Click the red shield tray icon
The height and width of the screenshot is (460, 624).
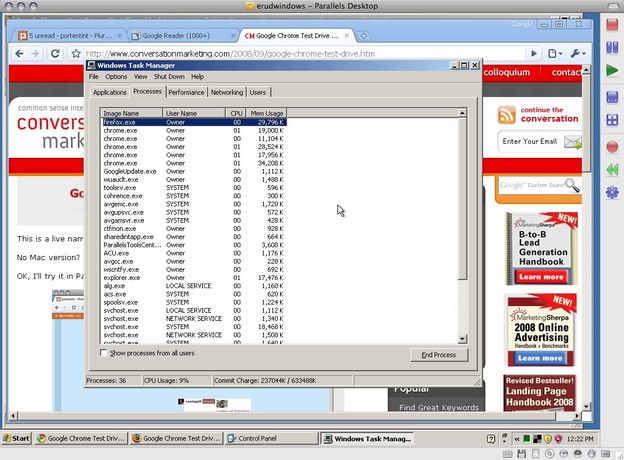[x=558, y=439]
